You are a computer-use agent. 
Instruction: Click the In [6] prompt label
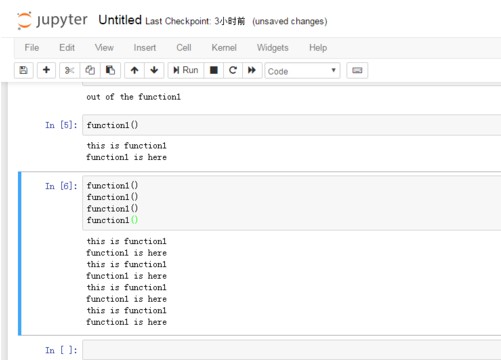61,186
